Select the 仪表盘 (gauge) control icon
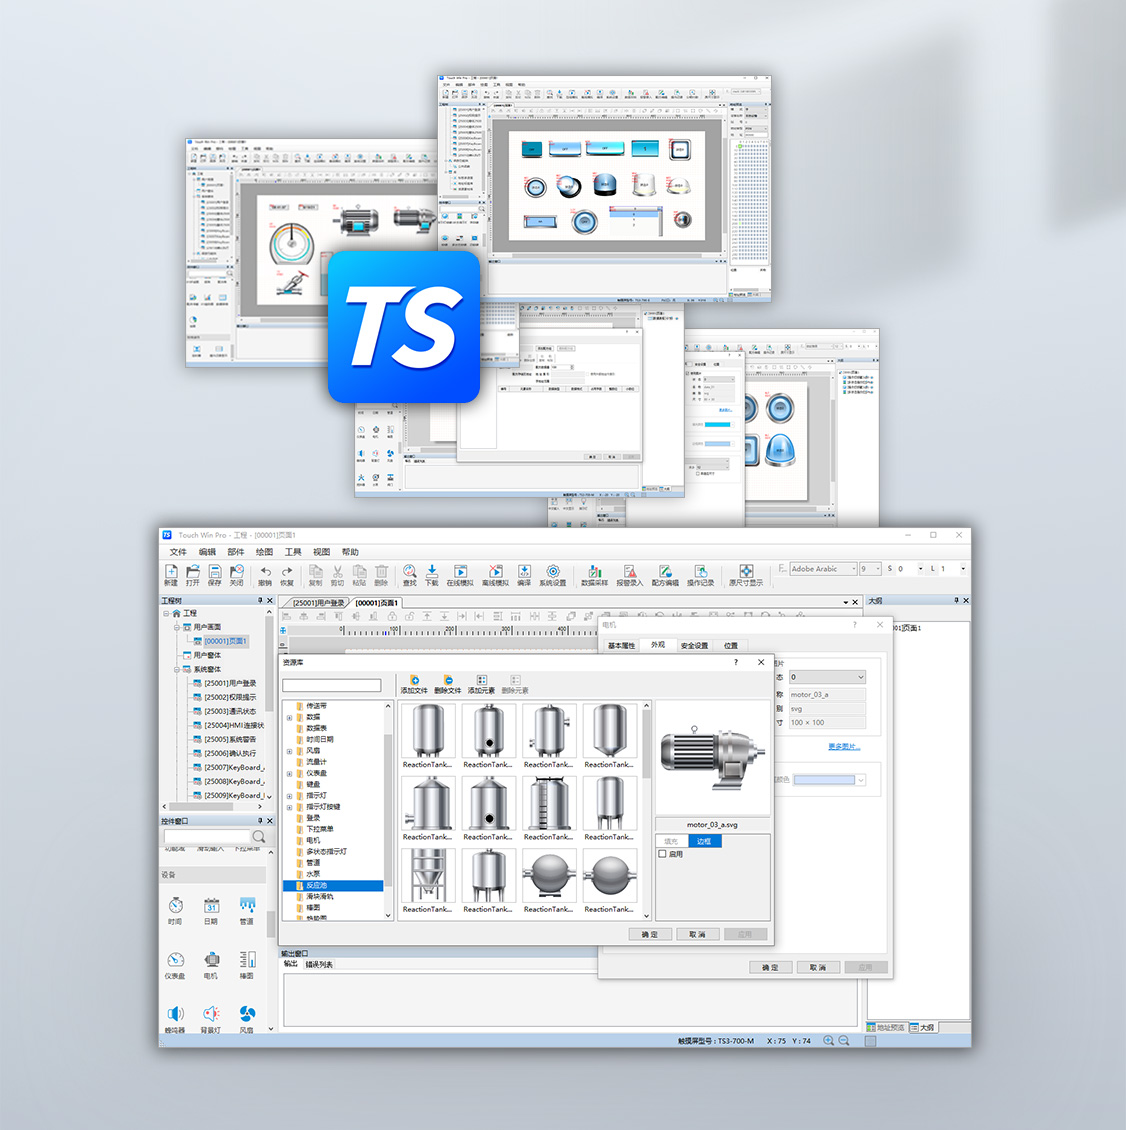The image size is (1126, 1130). pyautogui.click(x=176, y=960)
